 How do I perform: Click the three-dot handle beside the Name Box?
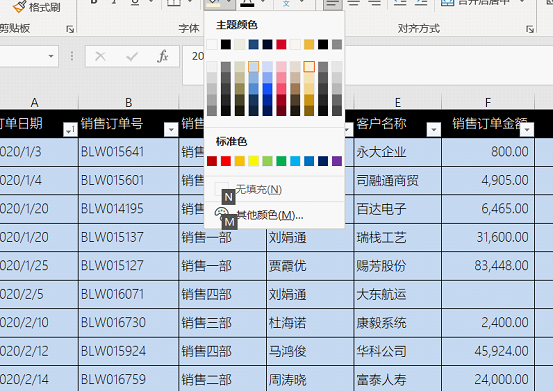pos(72,56)
